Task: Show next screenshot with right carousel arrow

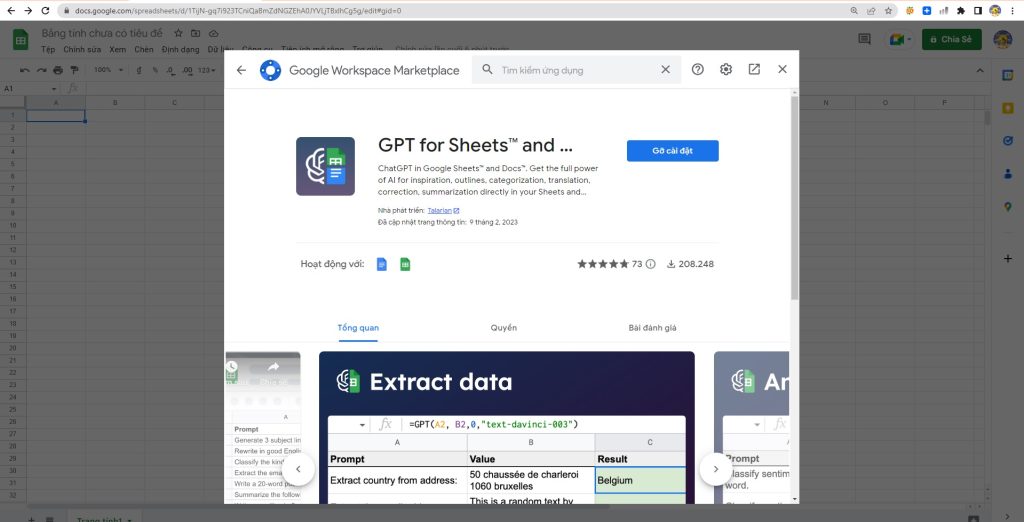Action: [x=716, y=469]
